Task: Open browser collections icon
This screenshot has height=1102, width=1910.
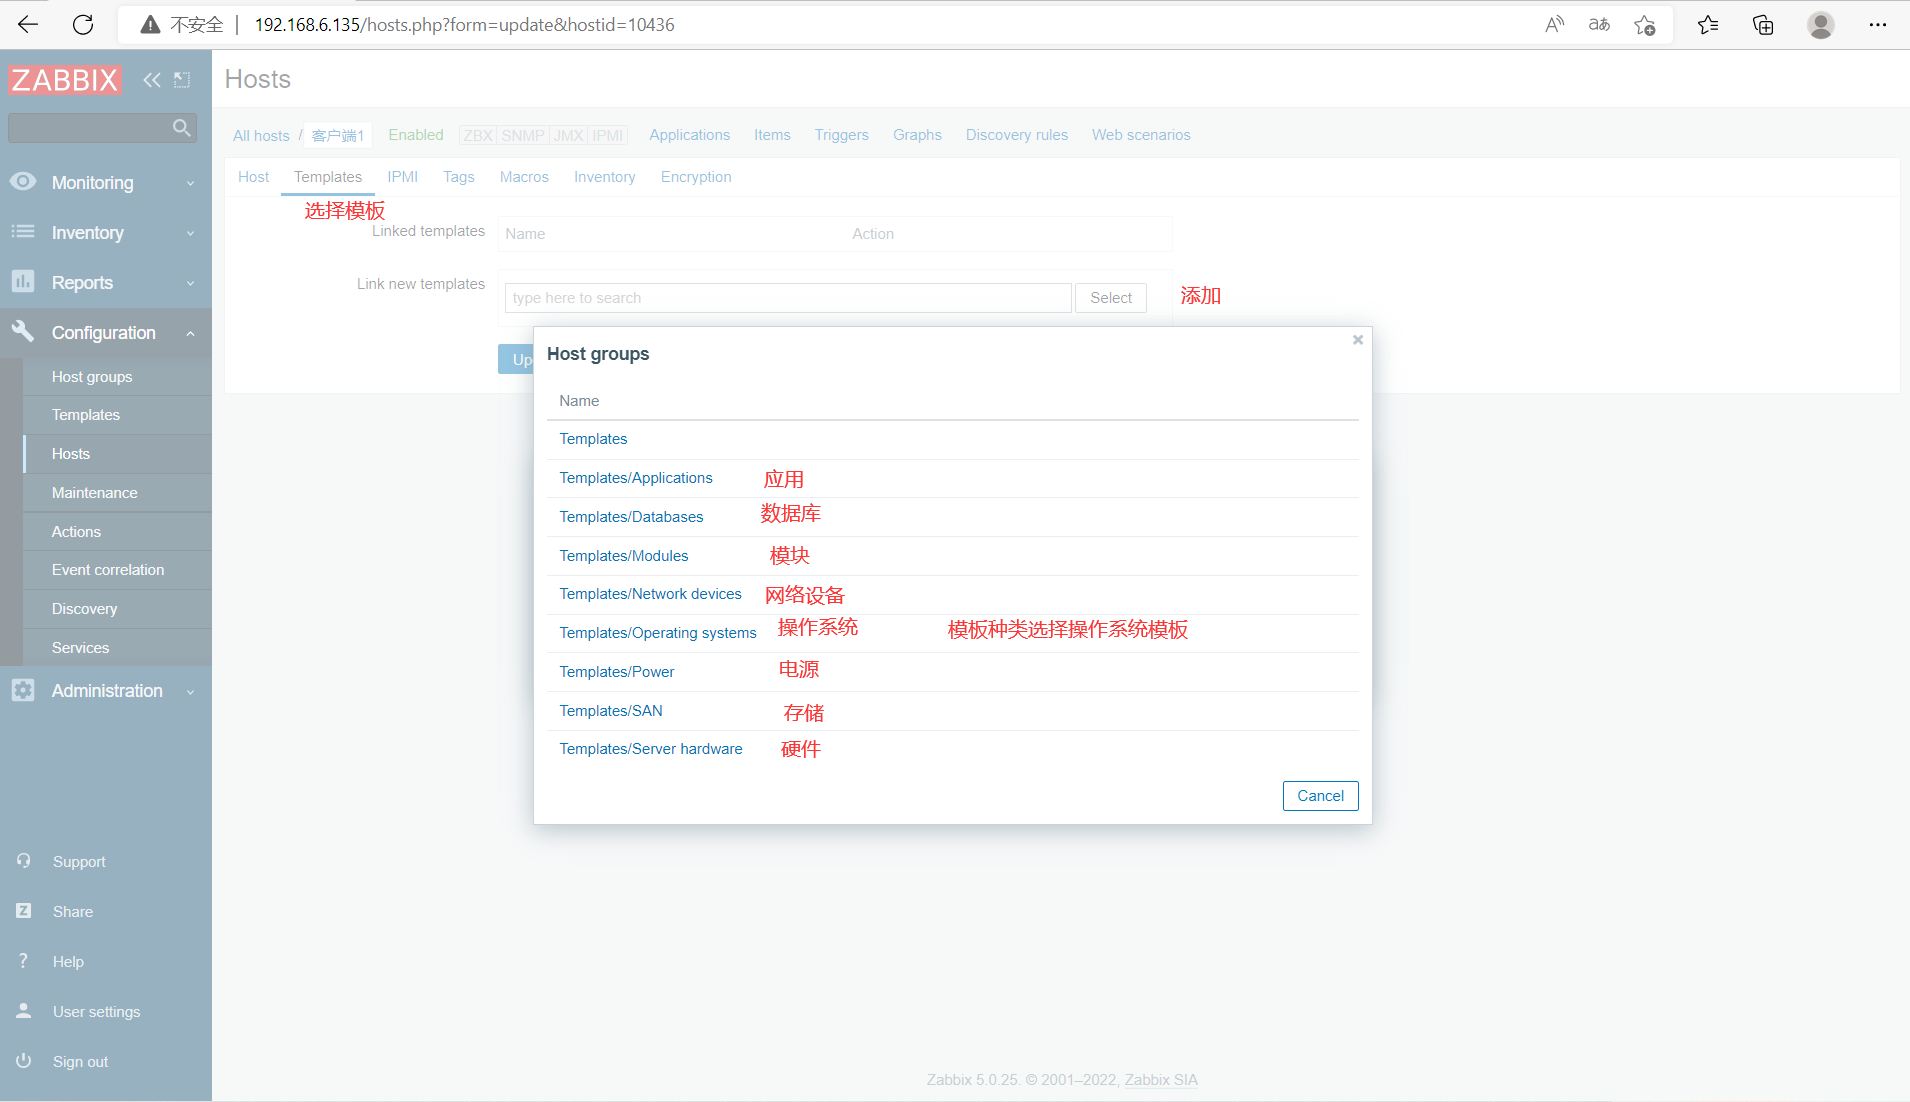Action: pos(1763,25)
